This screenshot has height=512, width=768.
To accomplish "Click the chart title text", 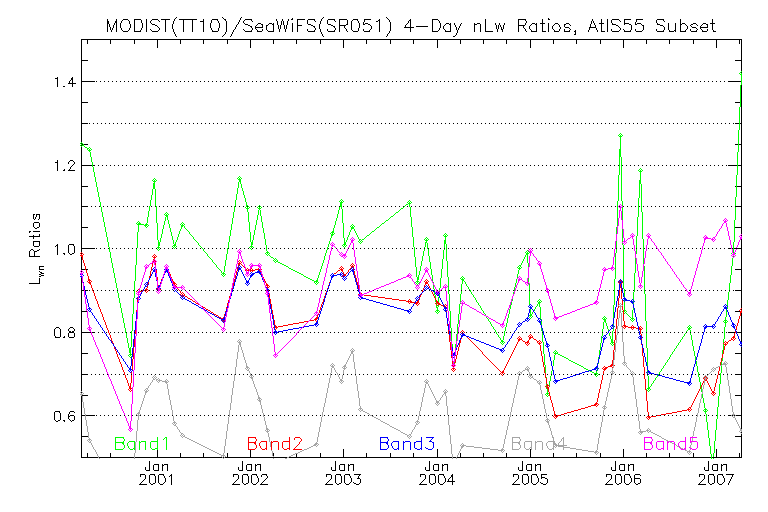I will pos(410,25).
